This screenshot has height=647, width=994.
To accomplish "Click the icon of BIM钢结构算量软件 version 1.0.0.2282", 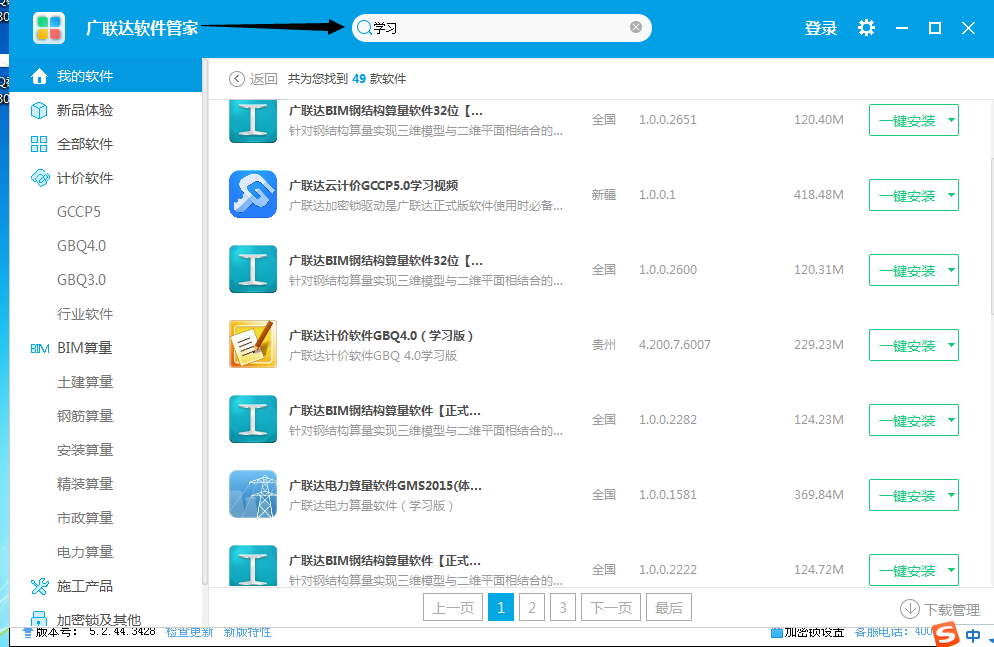I will (x=253, y=419).
